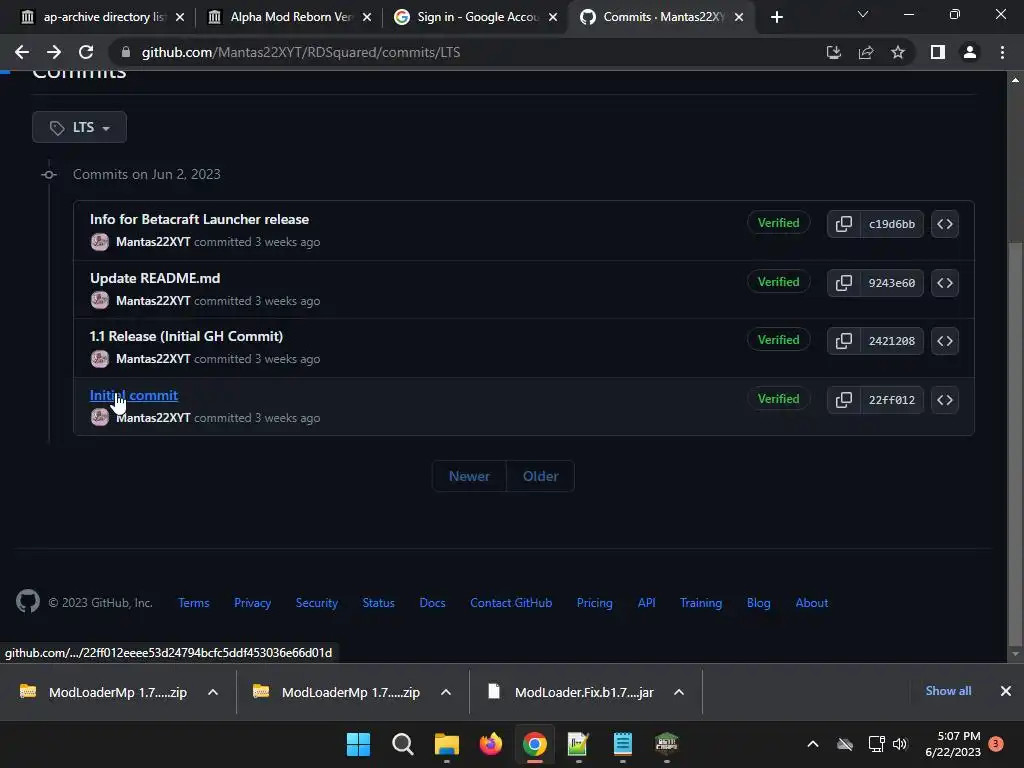Open the LTS tag switcher dropdown
Screen dimensions: 1024x768
[79, 127]
